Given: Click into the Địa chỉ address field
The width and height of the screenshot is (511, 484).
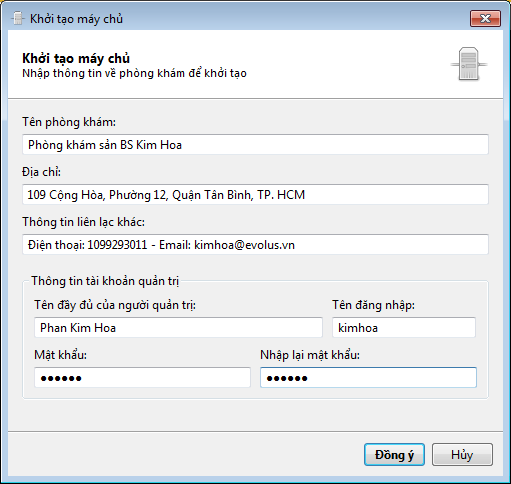Looking at the screenshot, I should pos(255,194).
